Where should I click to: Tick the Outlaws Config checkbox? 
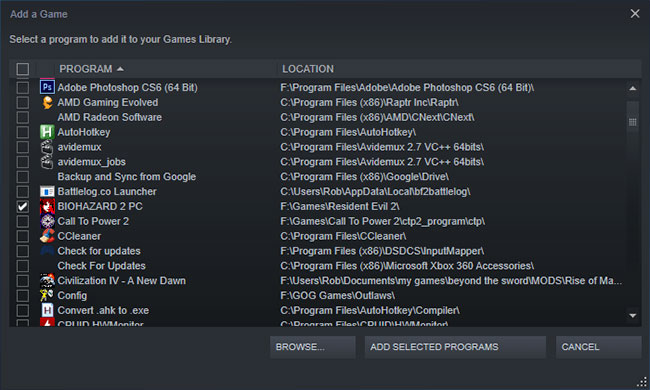pos(23,296)
